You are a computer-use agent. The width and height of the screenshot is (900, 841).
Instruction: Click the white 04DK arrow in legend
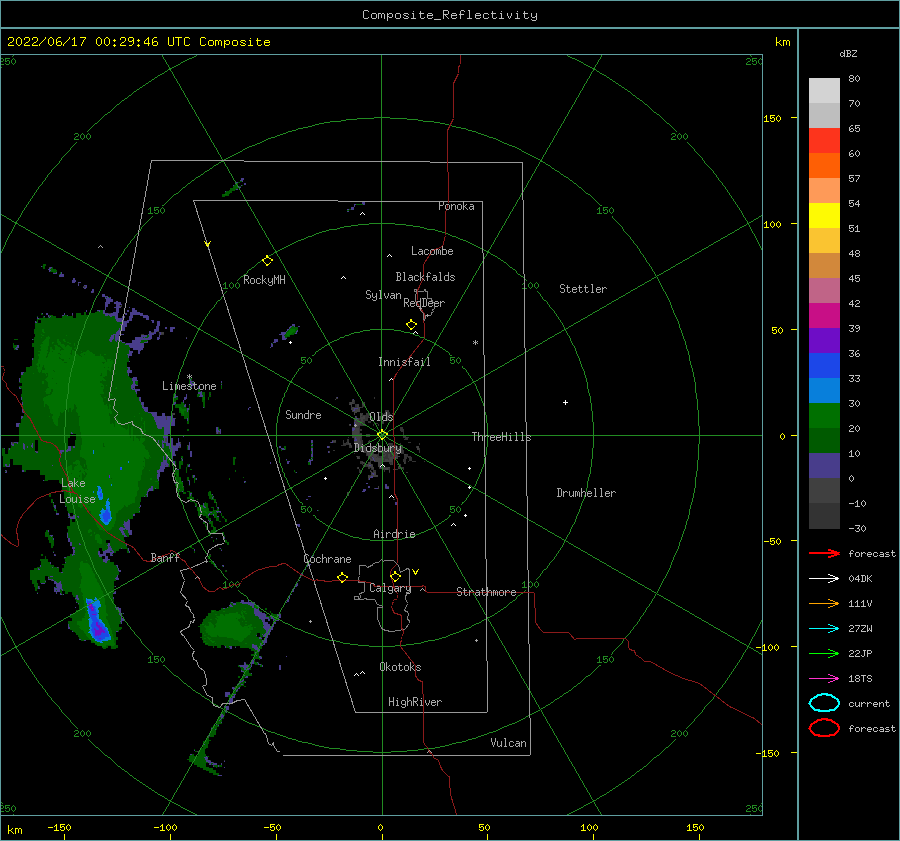pyautogui.click(x=824, y=578)
